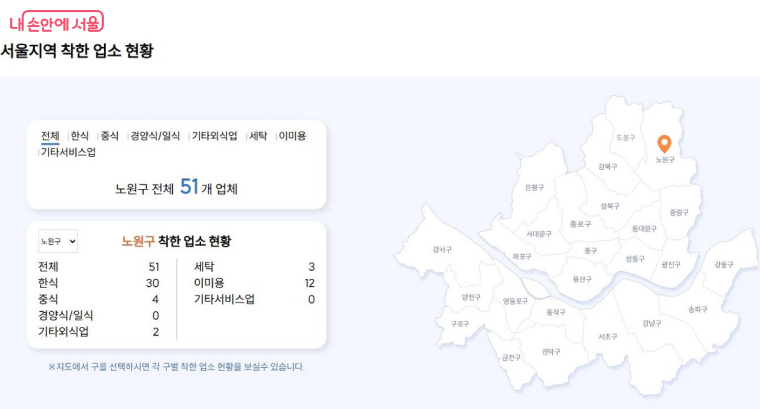Select 강남구 district on the map
This screenshot has height=409, width=760.
click(651, 323)
